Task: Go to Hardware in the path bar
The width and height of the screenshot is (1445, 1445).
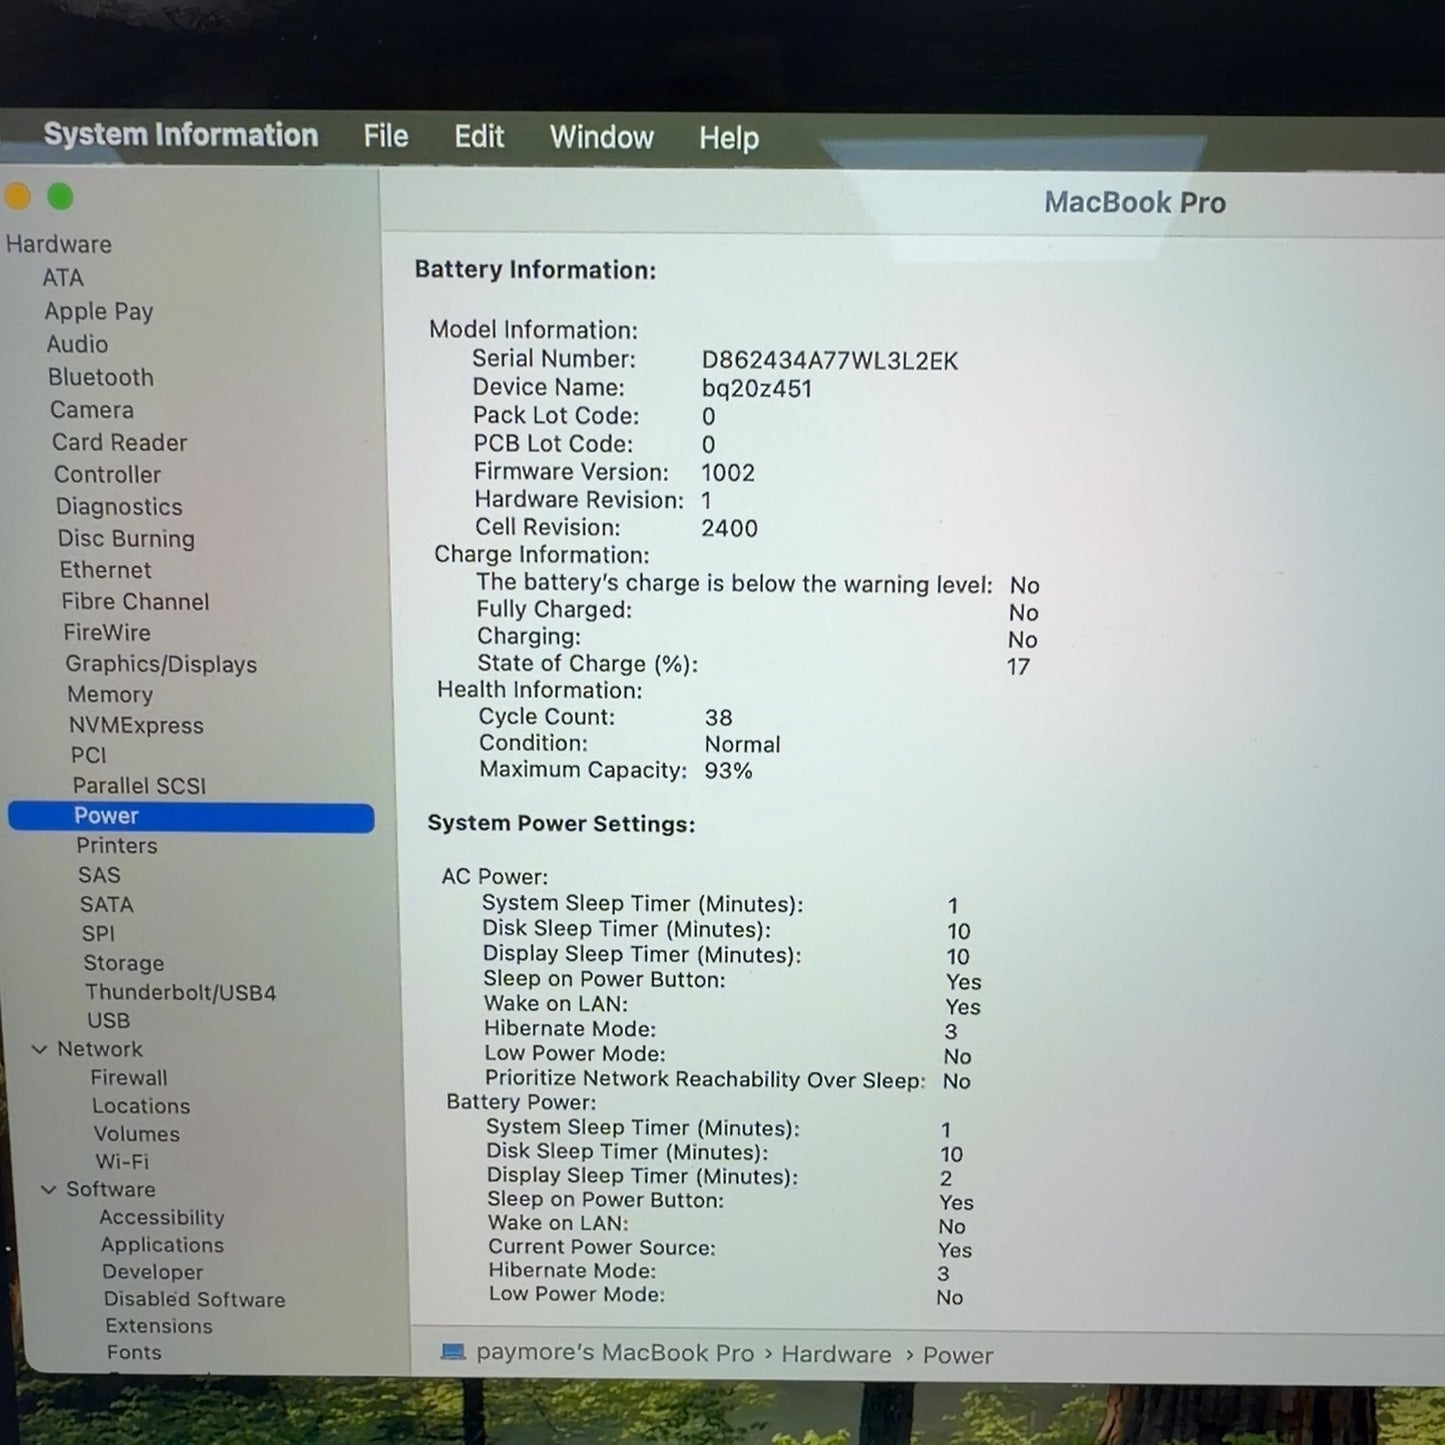Action: (836, 1354)
